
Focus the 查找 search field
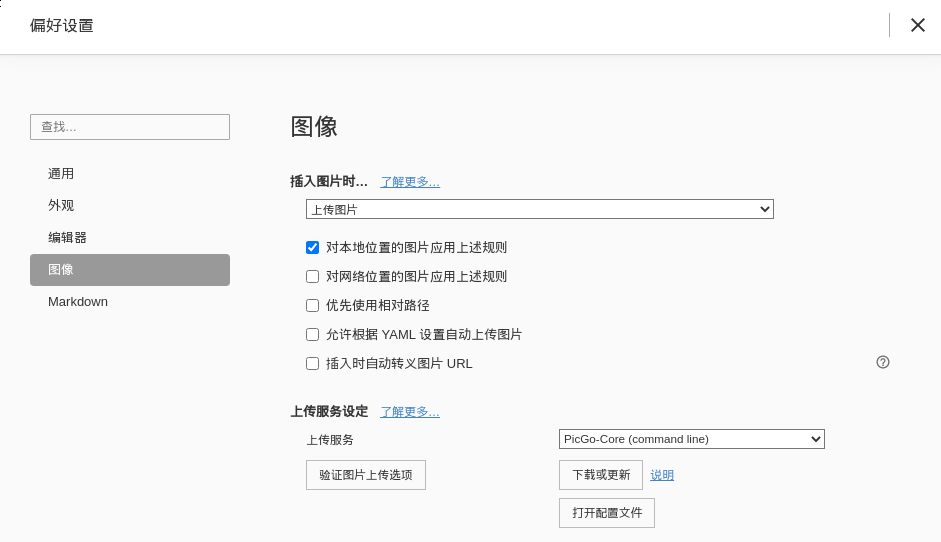[x=130, y=127]
